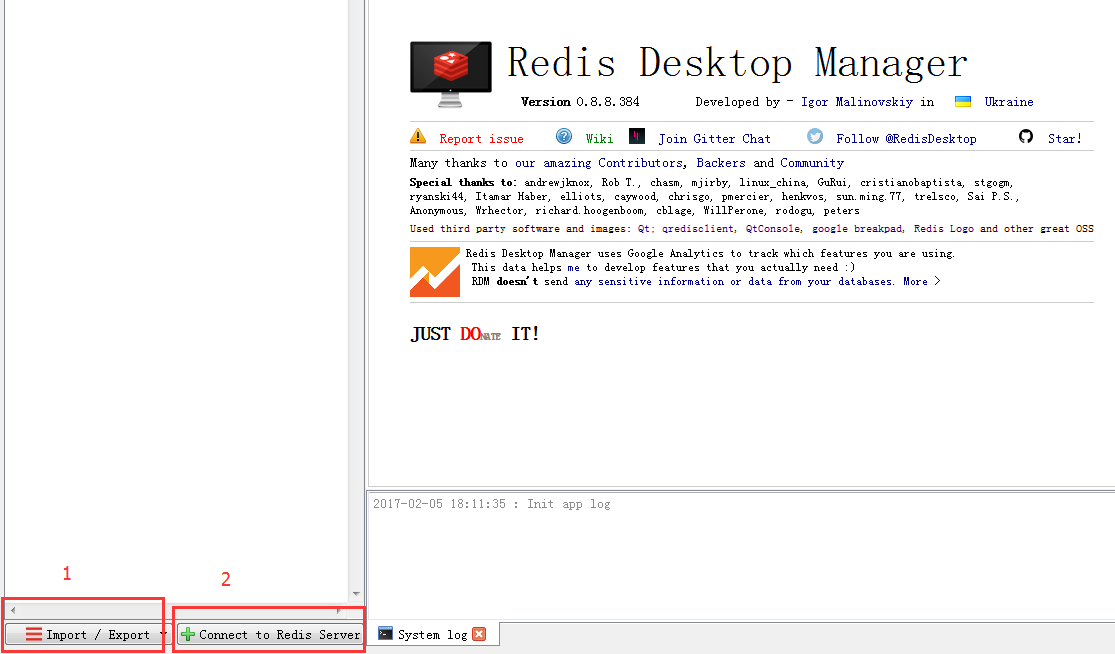Screen dimensions: 1115x654
Task: Click the green plus icon on Connect button
Action: 188,634
